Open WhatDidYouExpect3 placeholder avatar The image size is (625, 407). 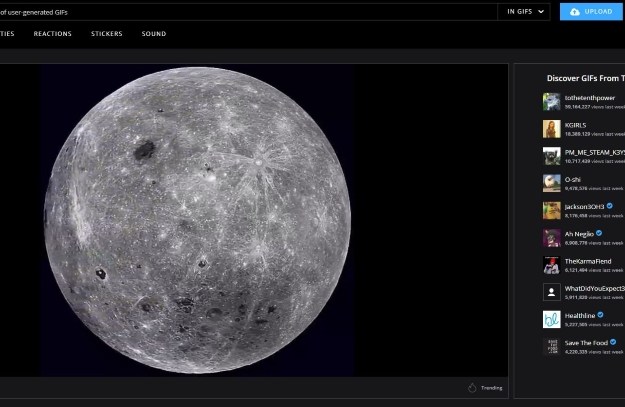point(551,292)
